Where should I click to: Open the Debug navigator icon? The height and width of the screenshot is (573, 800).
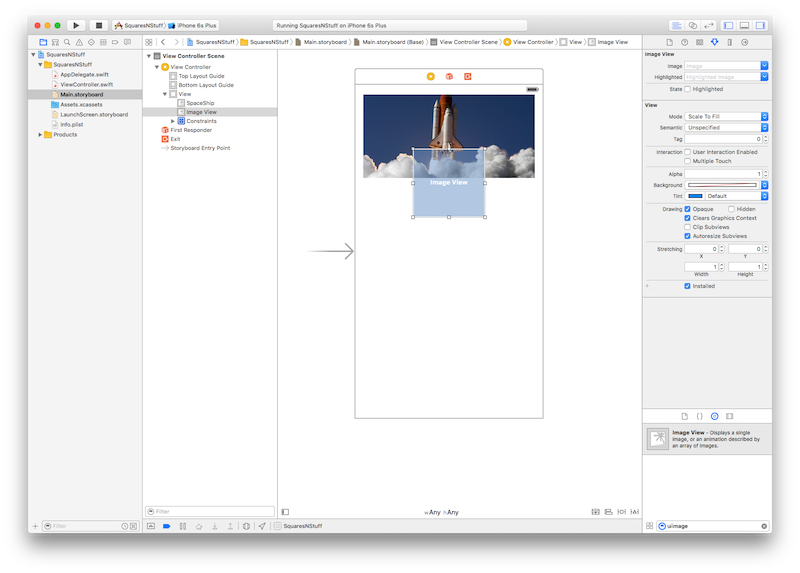tap(103, 42)
